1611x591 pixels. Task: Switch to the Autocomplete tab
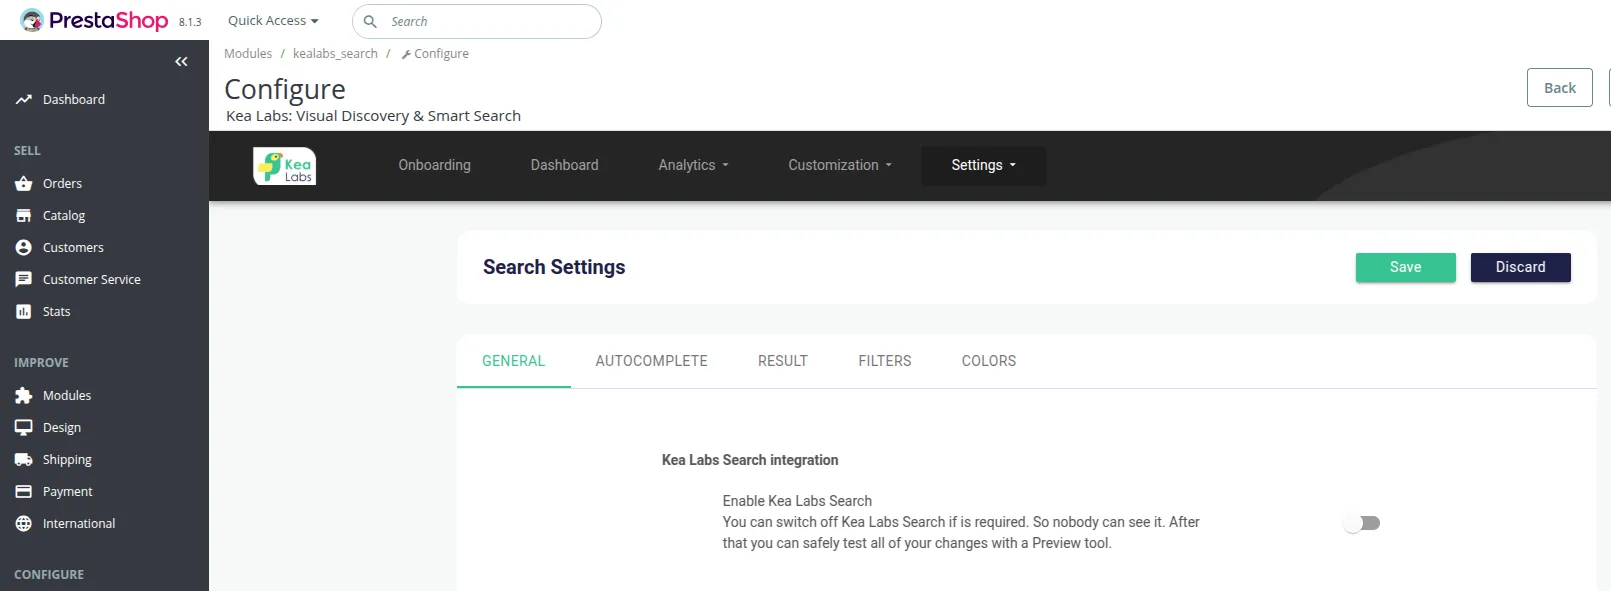(x=651, y=361)
